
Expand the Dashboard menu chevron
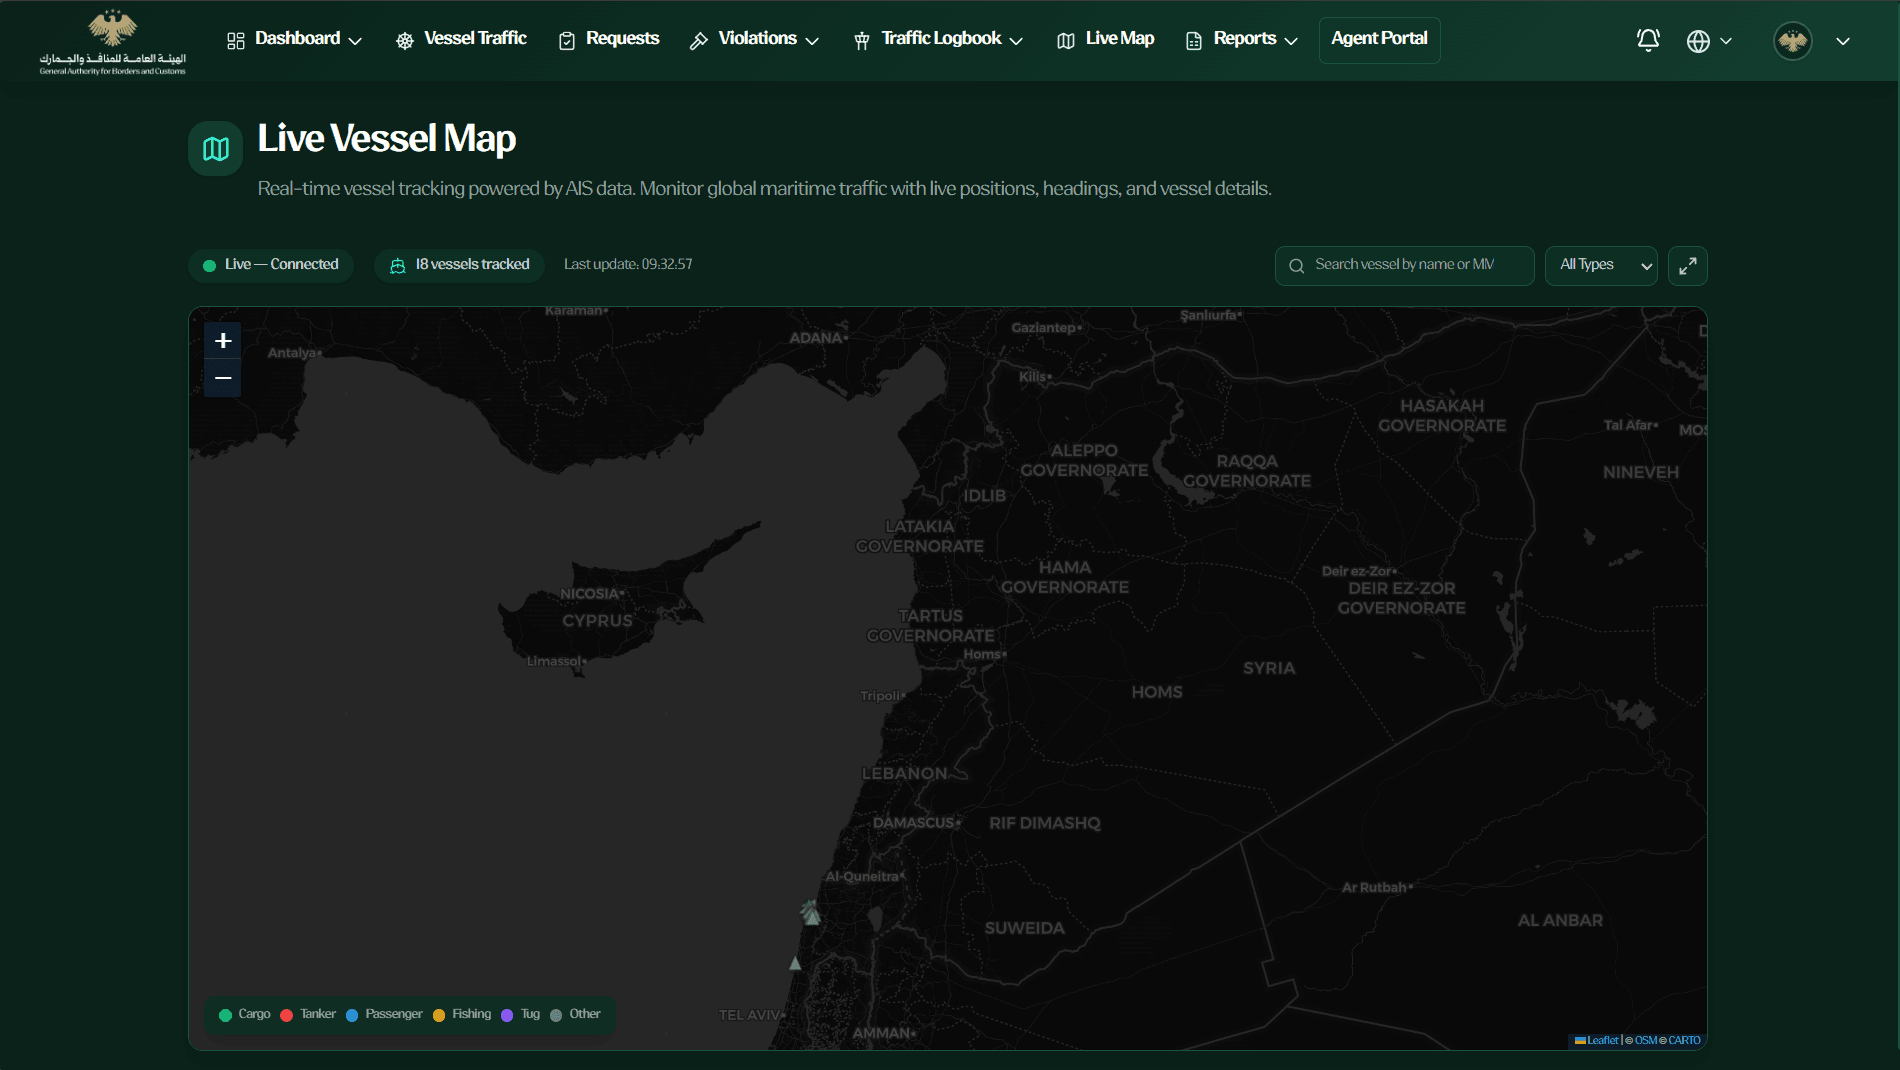coord(355,41)
